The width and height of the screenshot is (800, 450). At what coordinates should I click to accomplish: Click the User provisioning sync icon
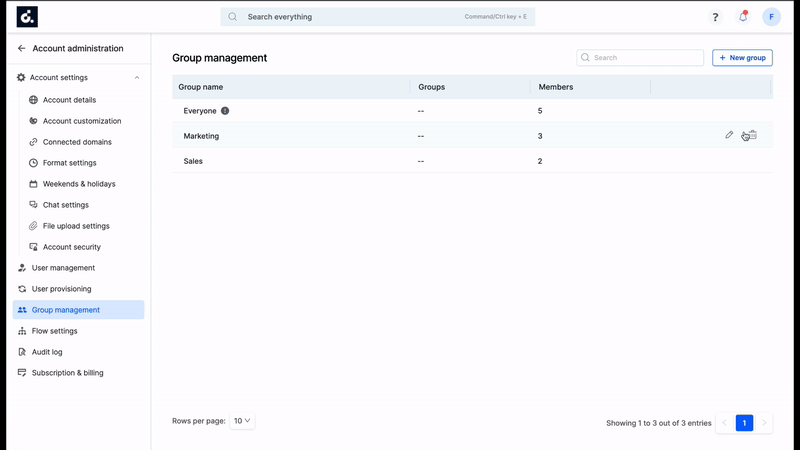click(22, 289)
